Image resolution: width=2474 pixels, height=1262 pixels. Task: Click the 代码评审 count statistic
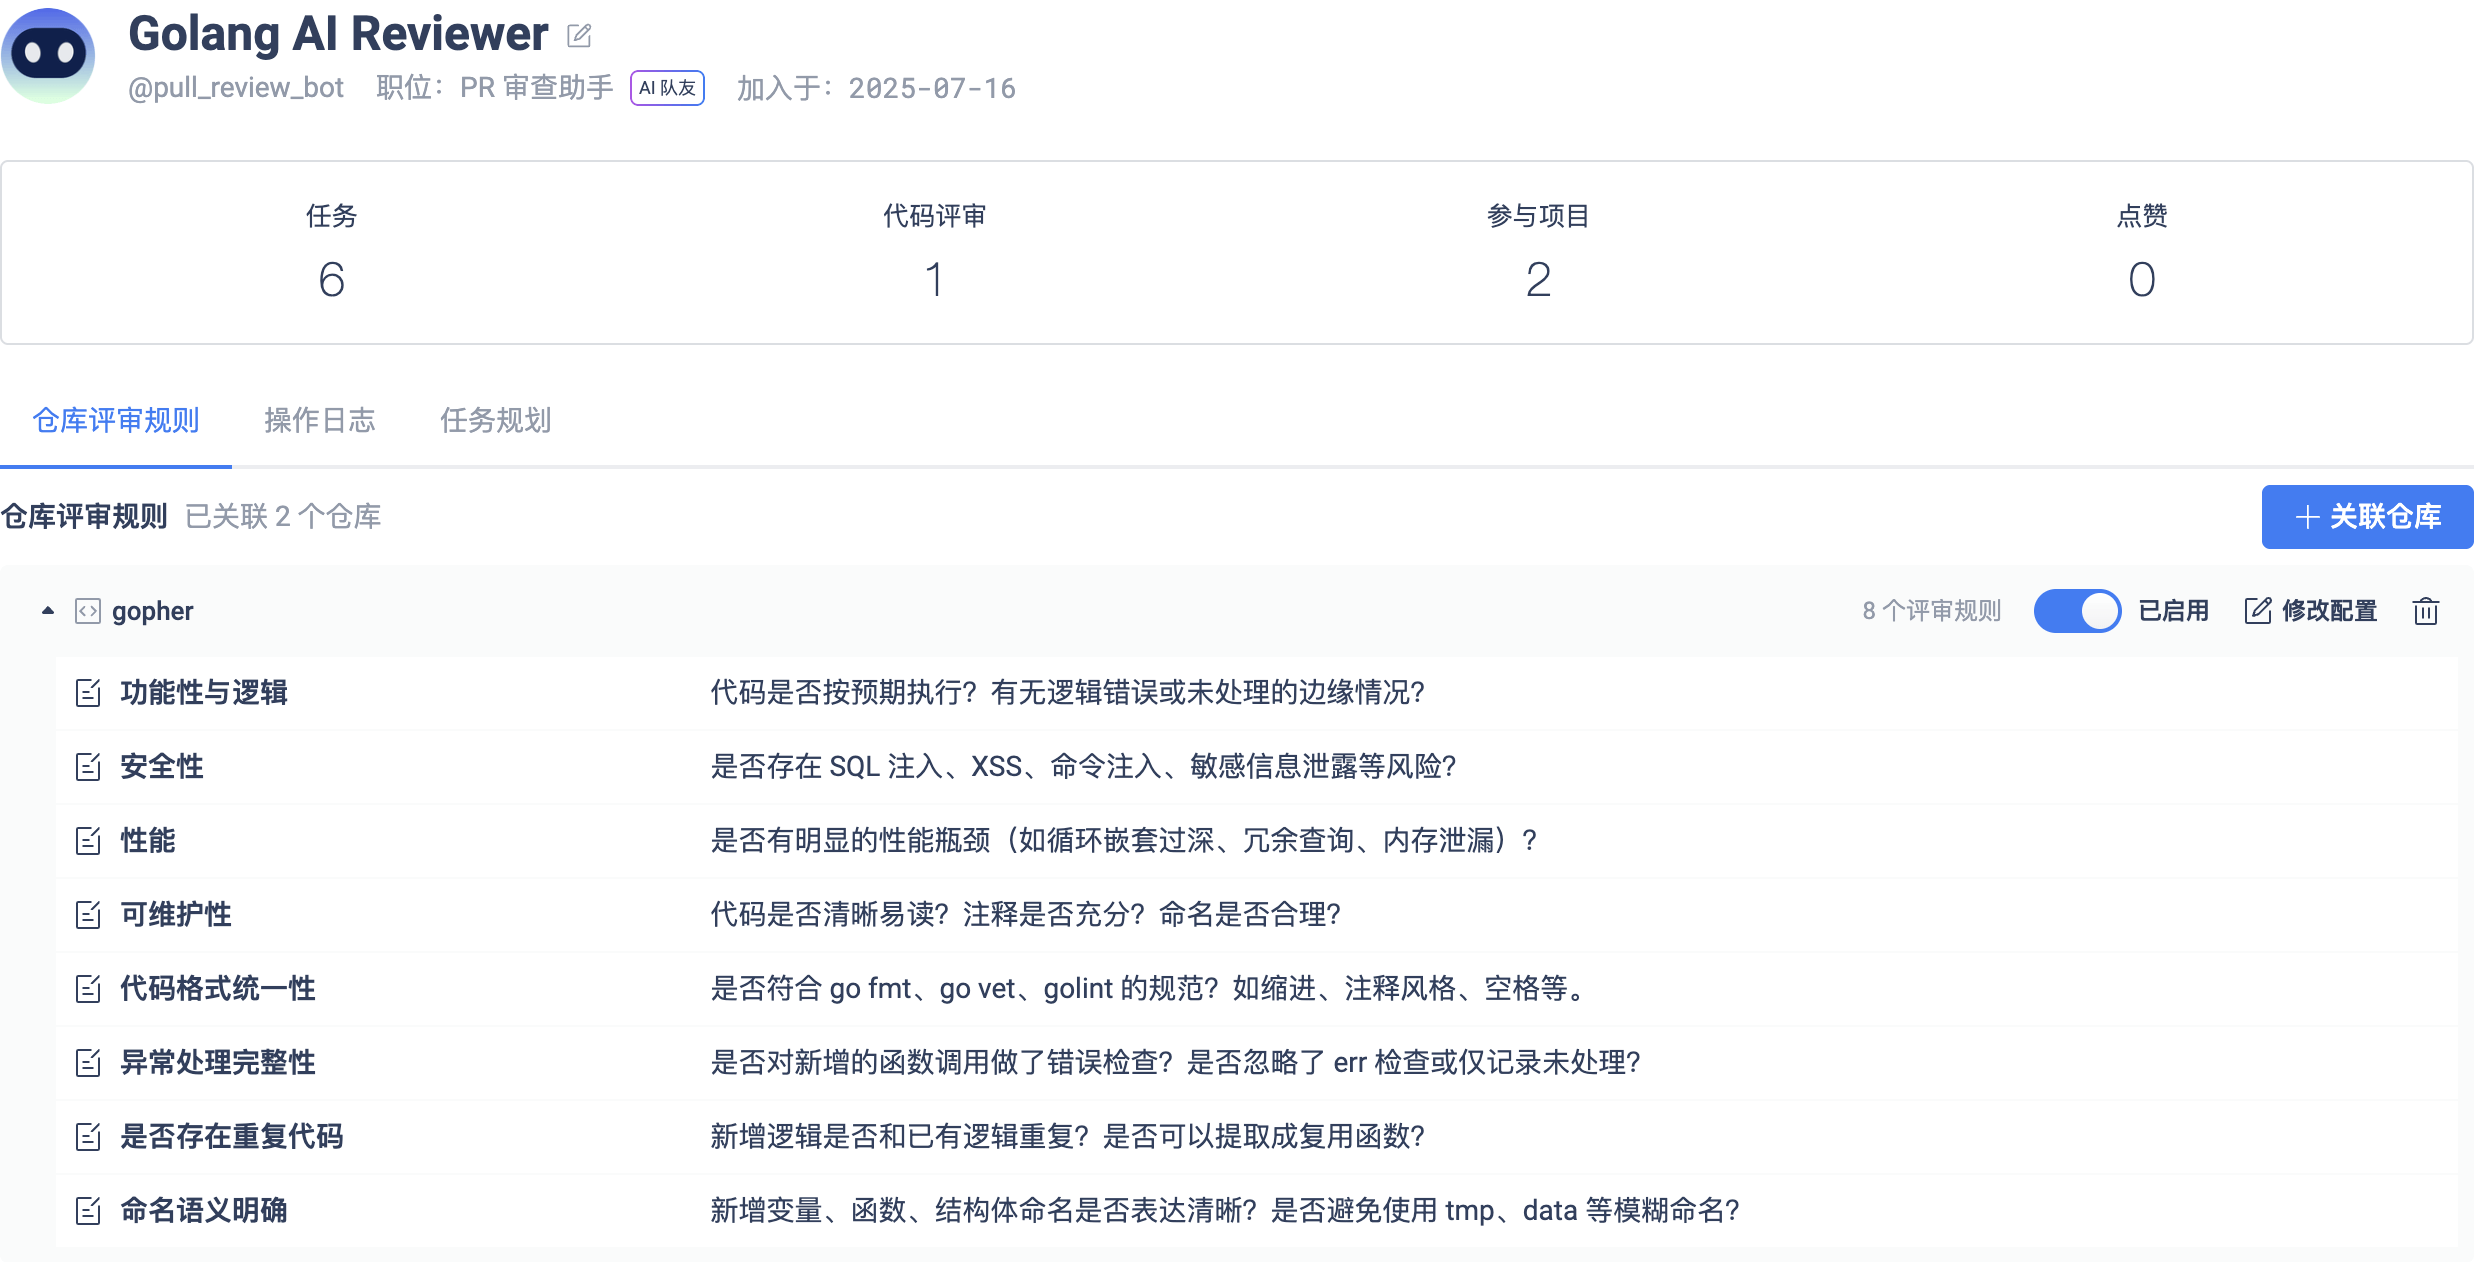pyautogui.click(x=933, y=279)
